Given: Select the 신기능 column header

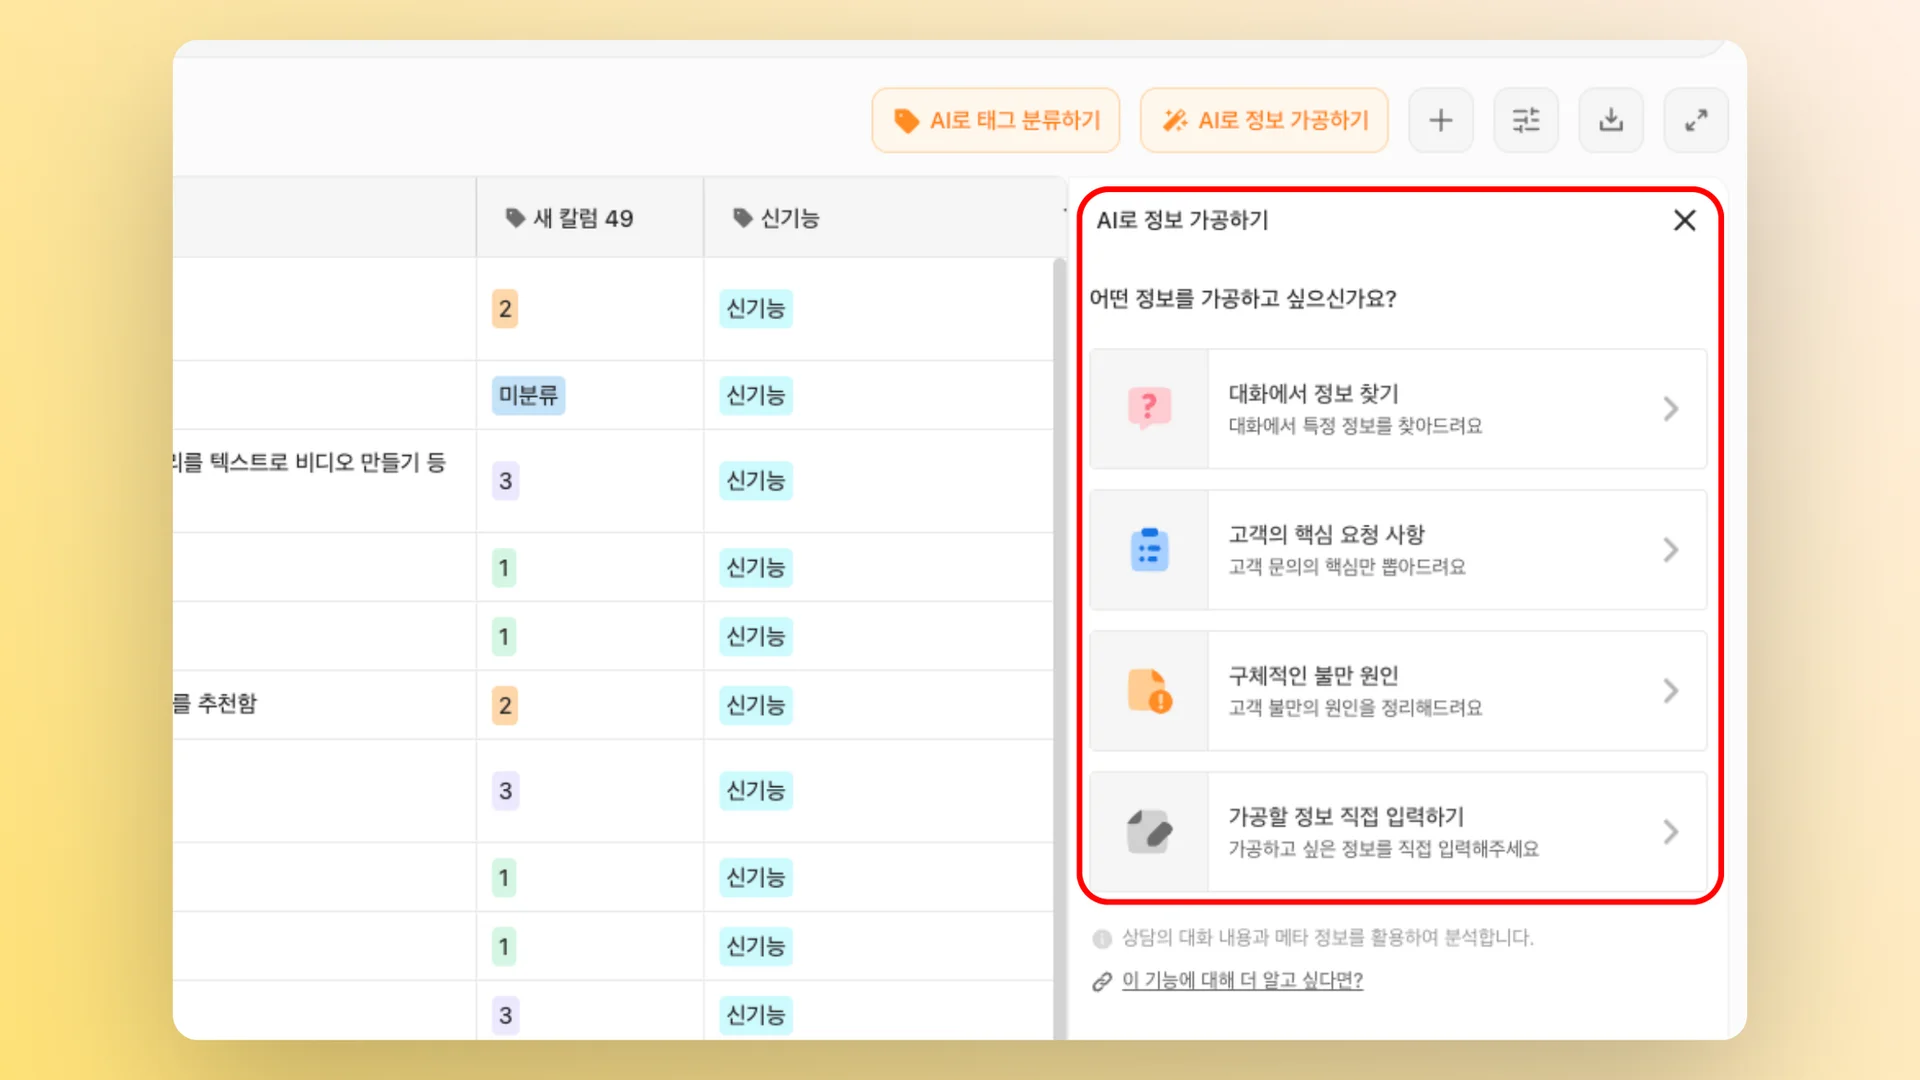Looking at the screenshot, I should (x=789, y=218).
